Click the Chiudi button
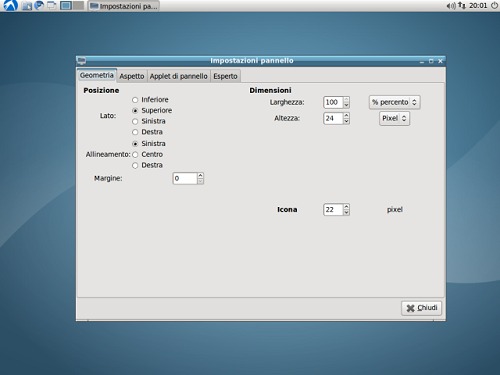Image resolution: width=500 pixels, height=375 pixels. pyautogui.click(x=421, y=308)
